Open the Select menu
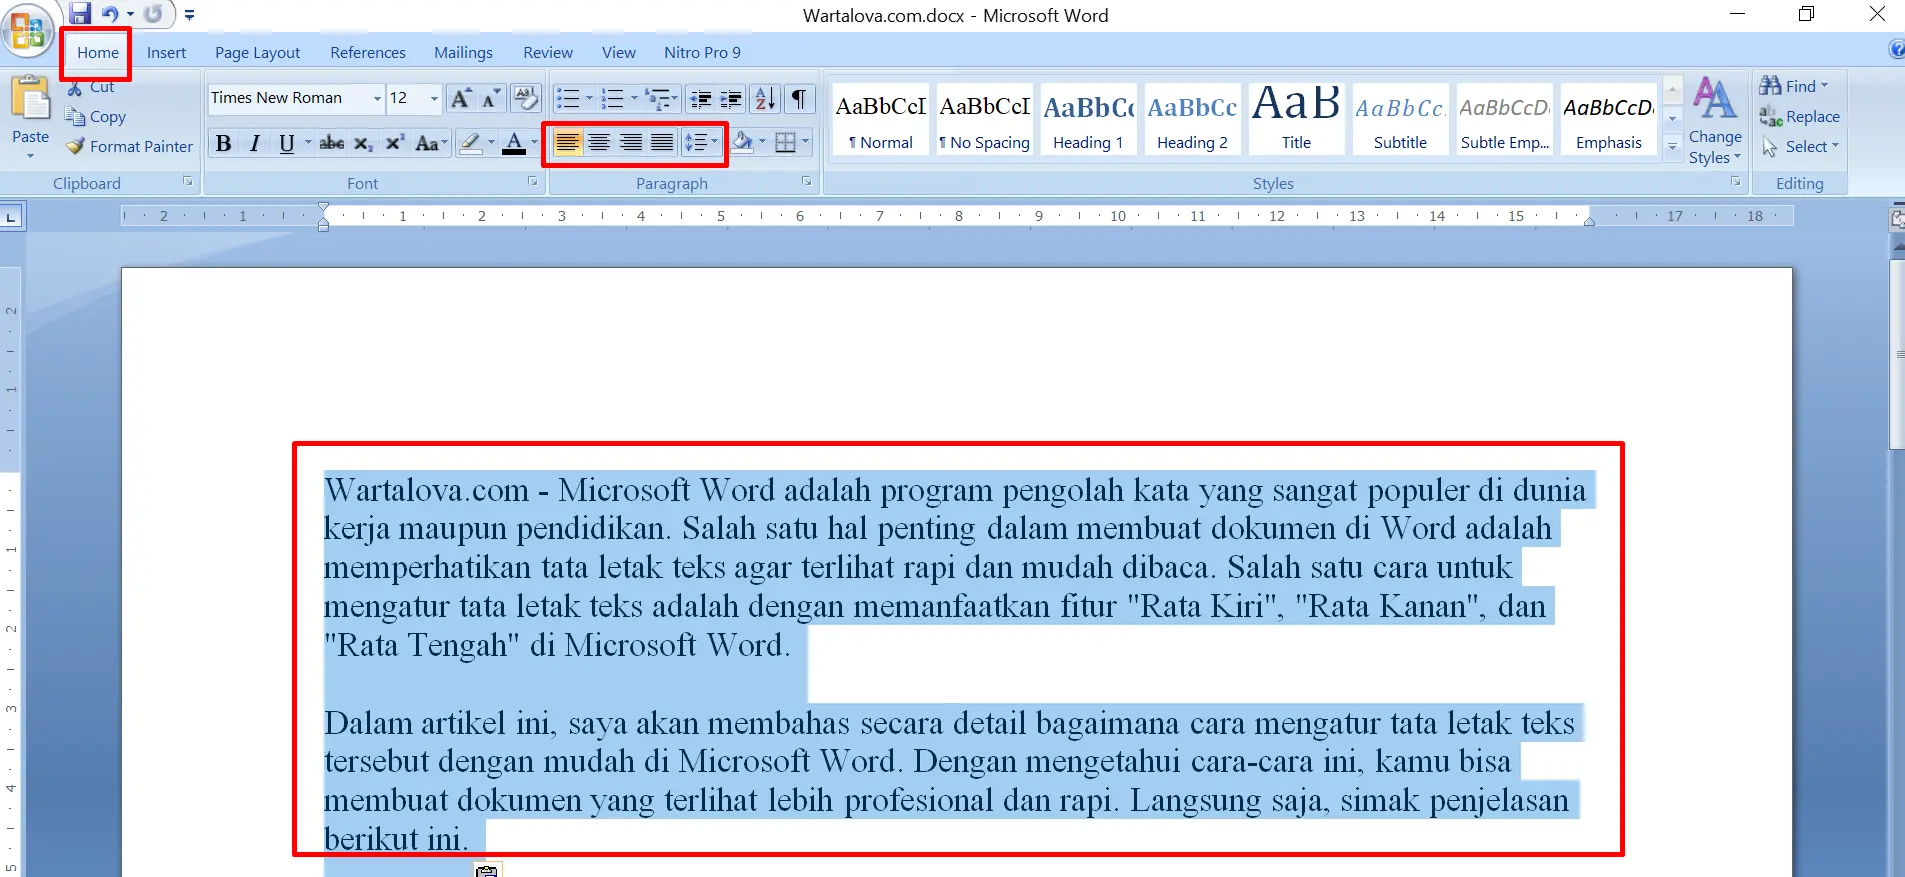Screen dimensions: 1905x877 pos(1801,146)
